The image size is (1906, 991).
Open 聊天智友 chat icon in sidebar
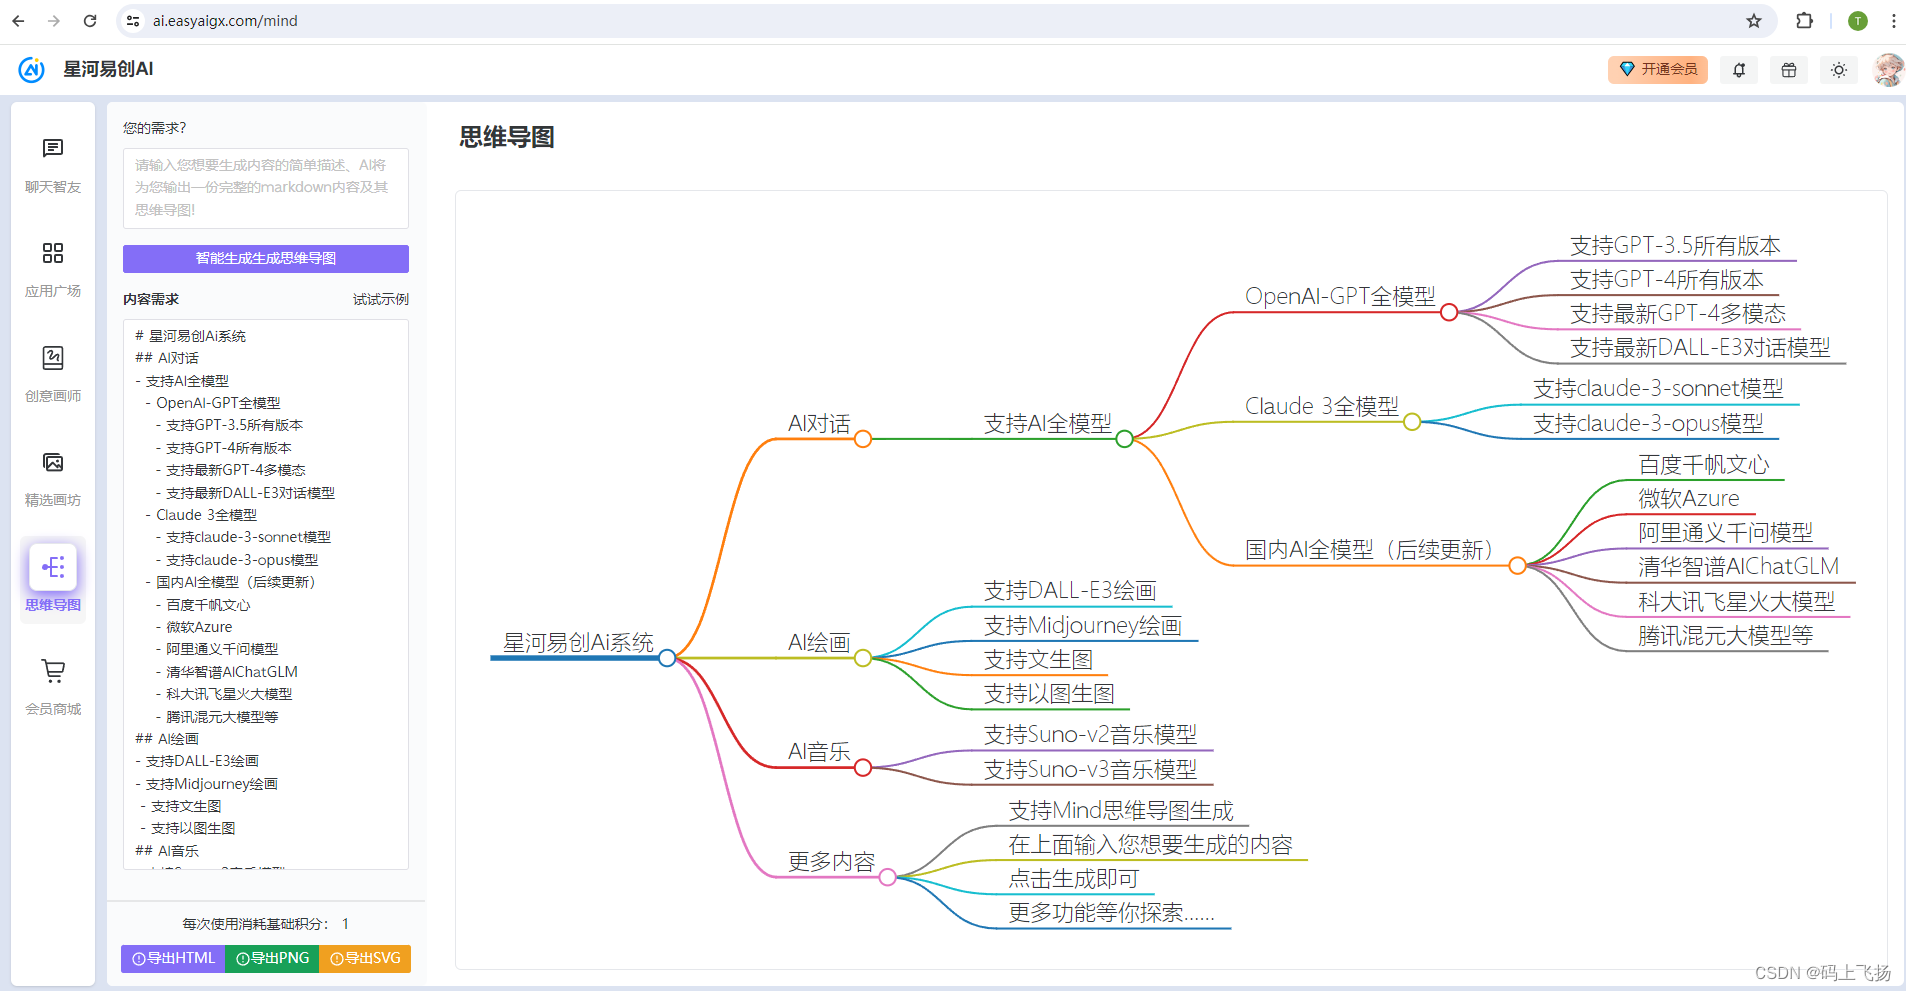pos(53,149)
